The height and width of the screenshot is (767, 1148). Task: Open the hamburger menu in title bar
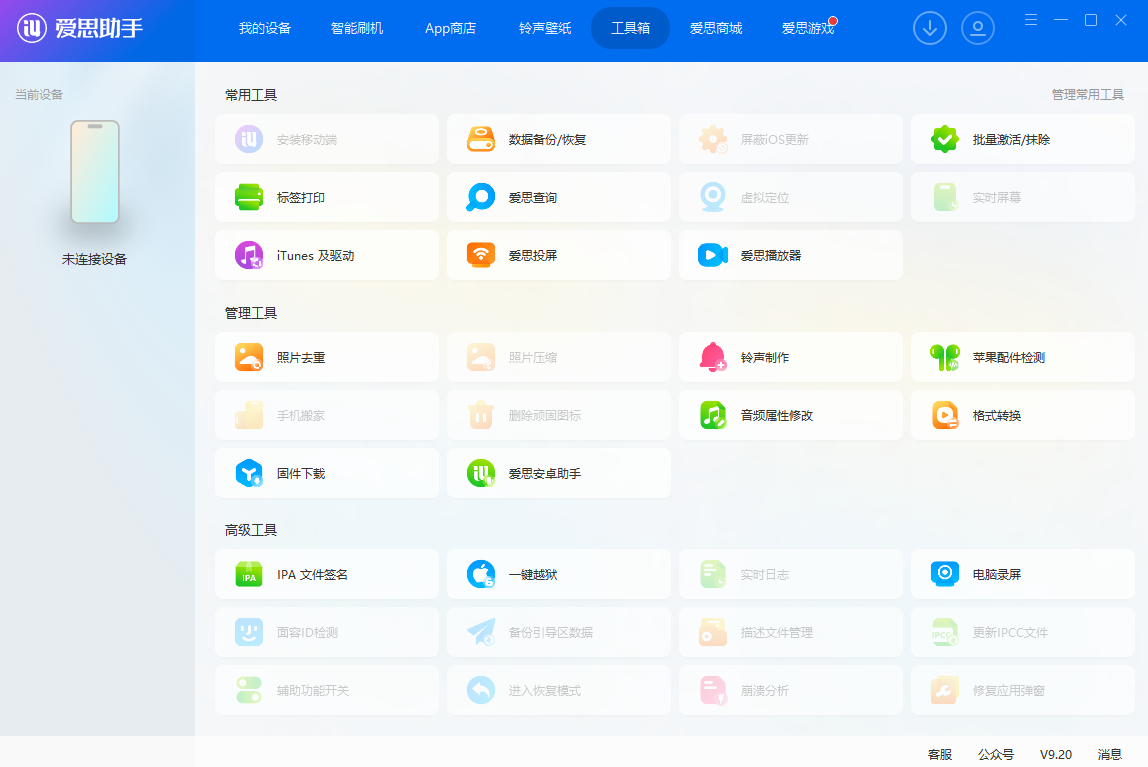1031,20
